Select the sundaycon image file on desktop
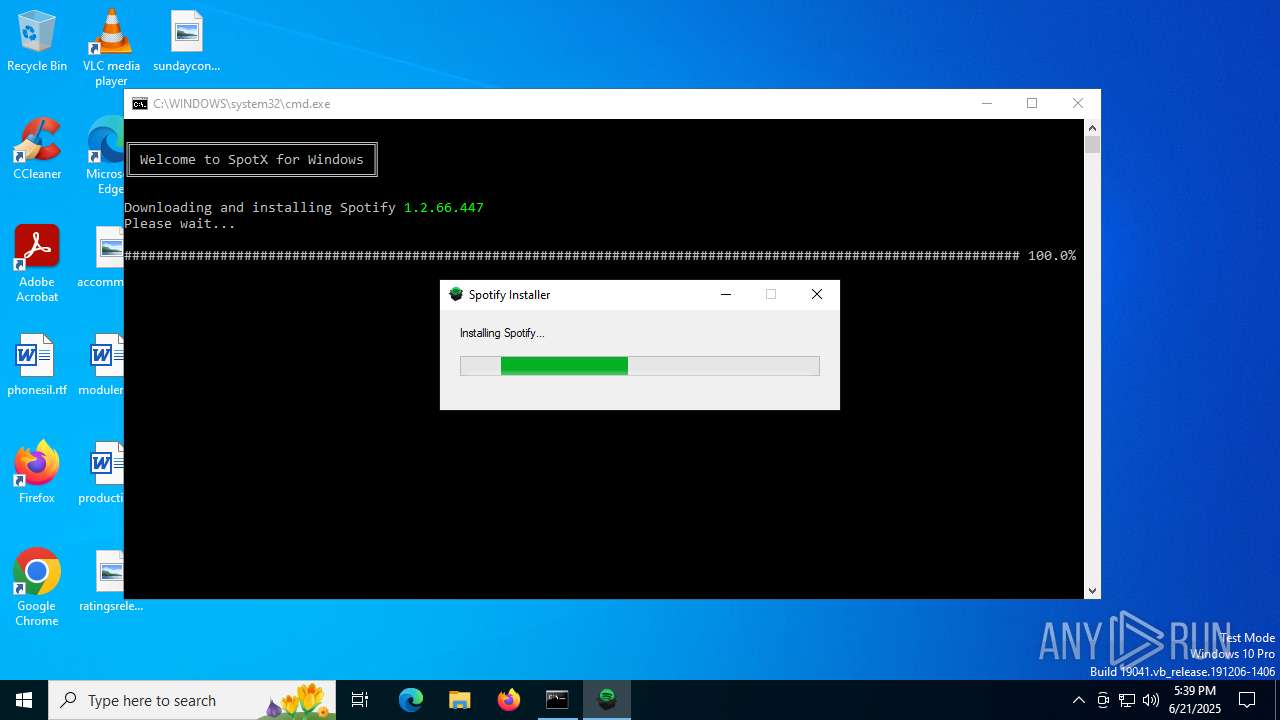Image resolution: width=1280 pixels, height=720 pixels. [186, 42]
